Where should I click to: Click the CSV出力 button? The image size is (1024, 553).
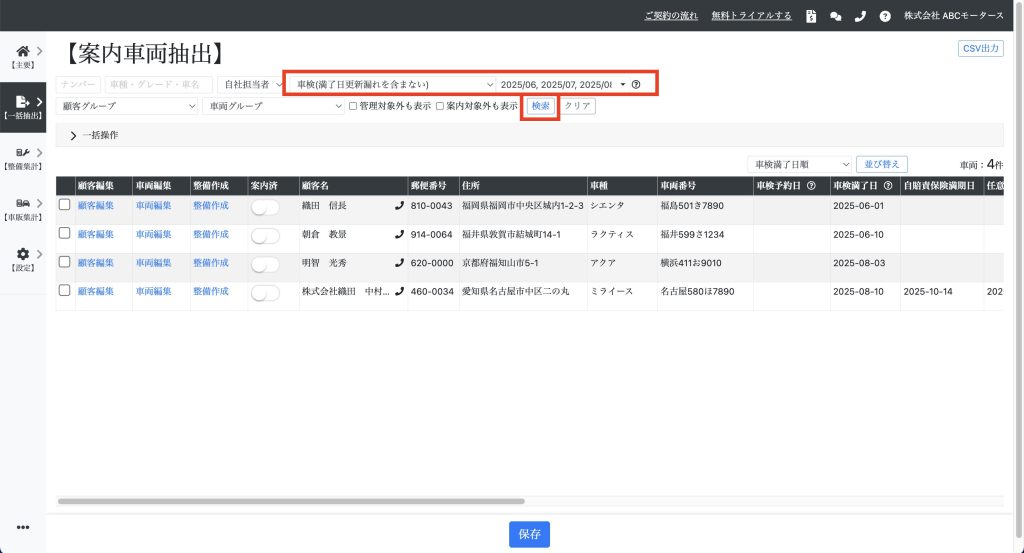click(980, 48)
